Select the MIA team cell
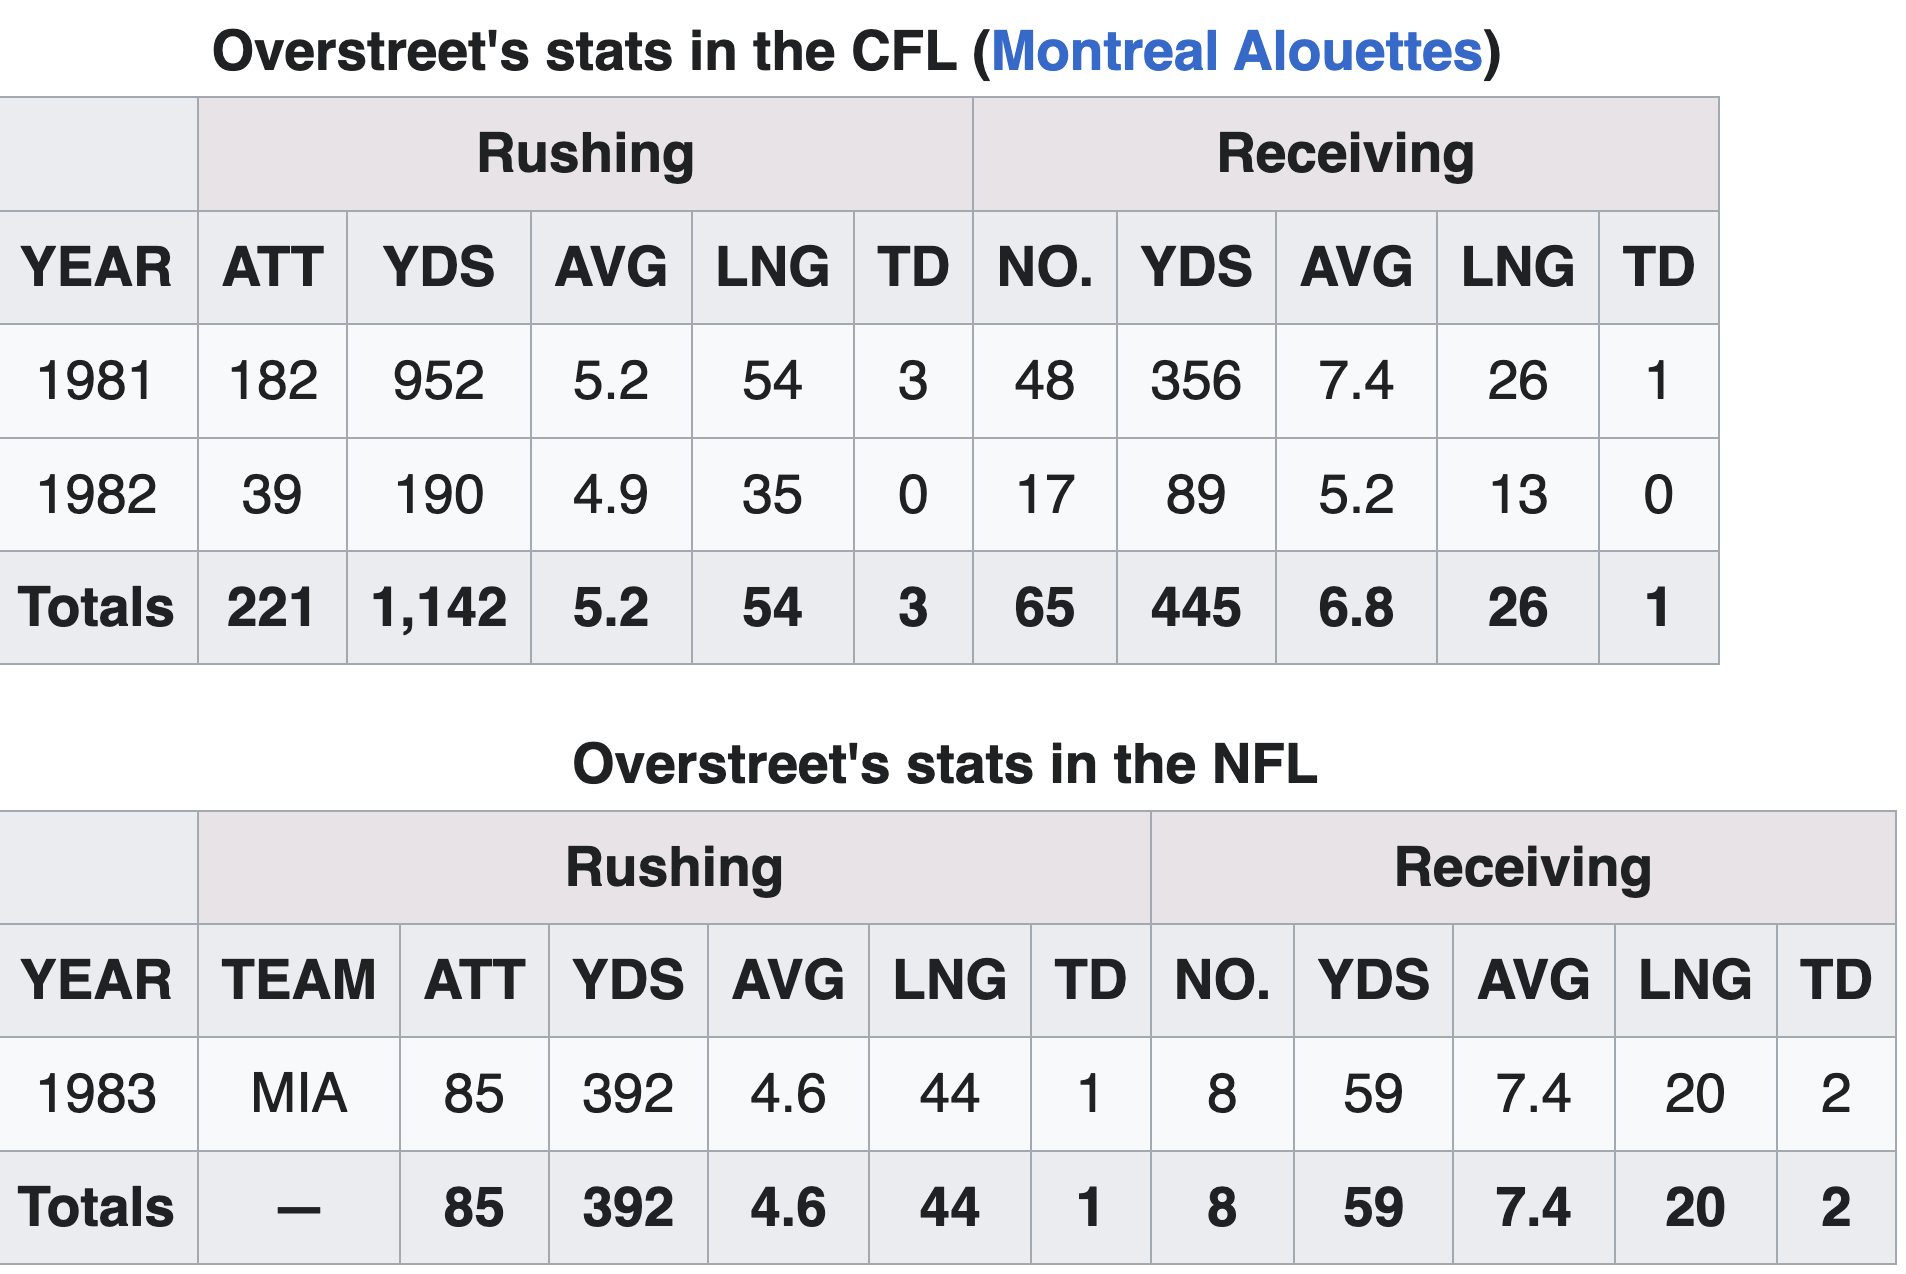Viewport: 1906px width, 1274px height. pyautogui.click(x=299, y=1093)
